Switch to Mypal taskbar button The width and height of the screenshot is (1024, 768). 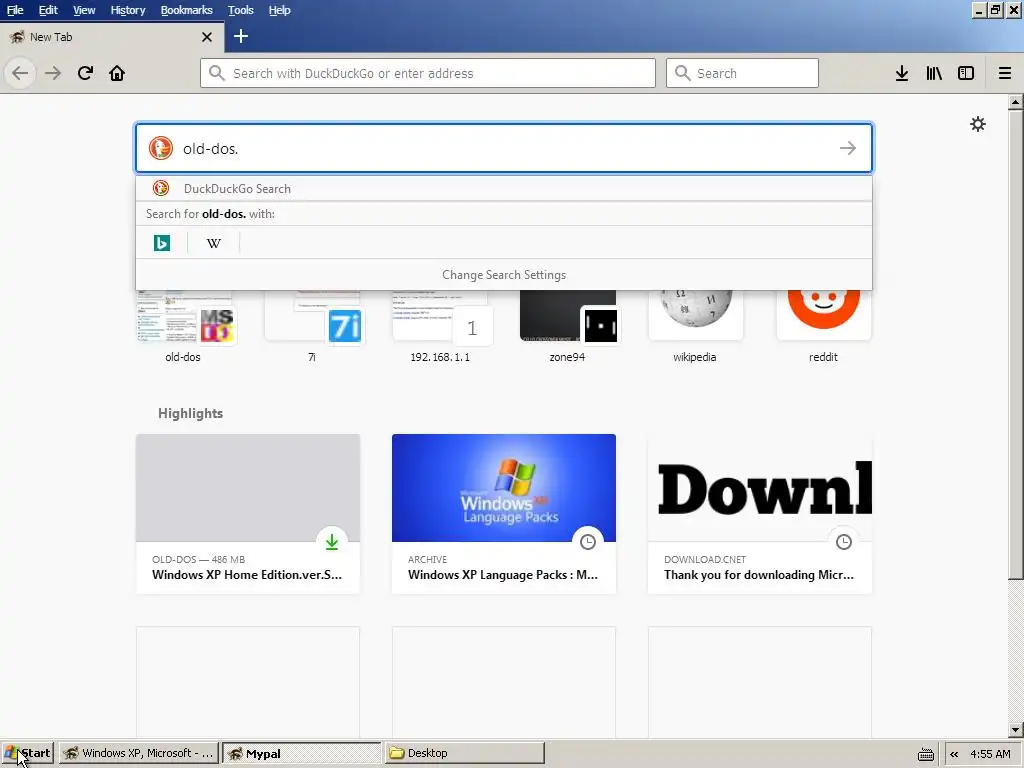302,754
